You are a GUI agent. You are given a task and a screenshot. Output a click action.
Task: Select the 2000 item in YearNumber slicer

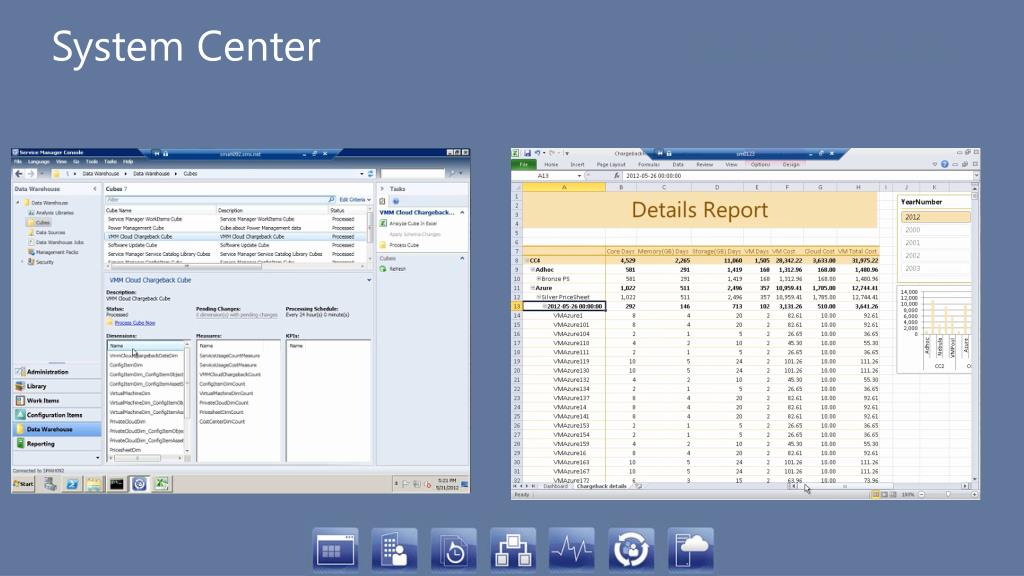tap(935, 230)
